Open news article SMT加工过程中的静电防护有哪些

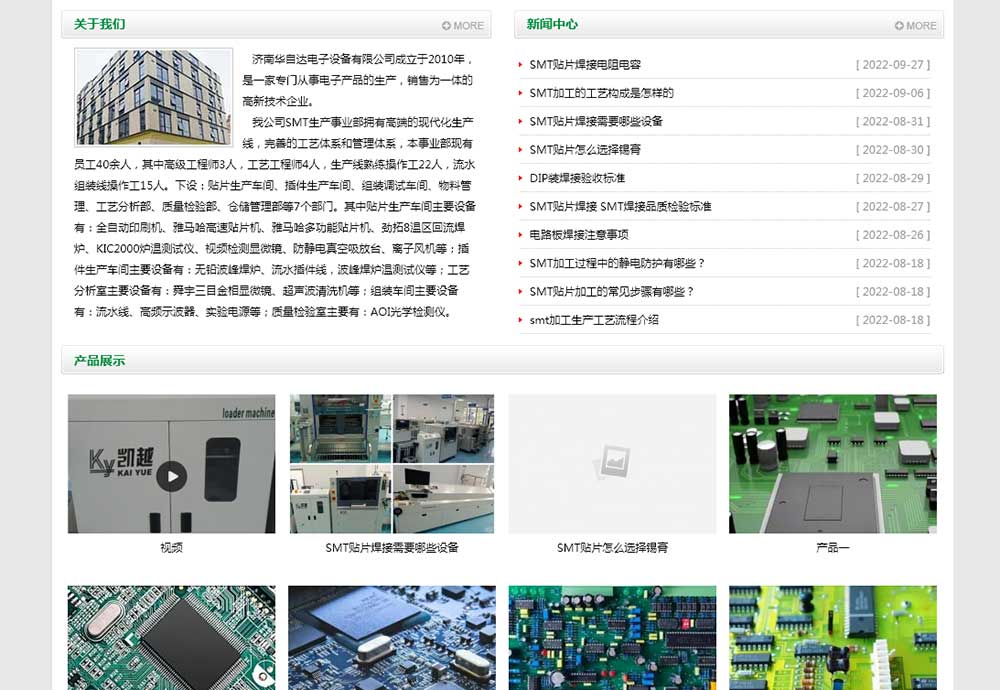(x=617, y=263)
